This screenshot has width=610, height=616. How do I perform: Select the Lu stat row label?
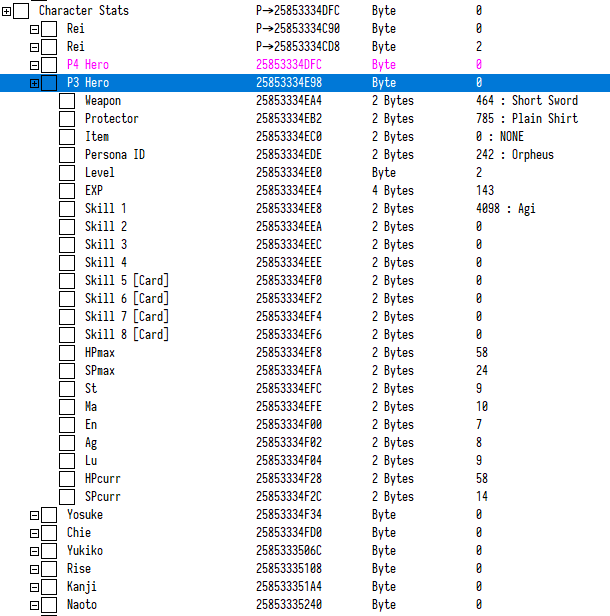click(x=91, y=461)
